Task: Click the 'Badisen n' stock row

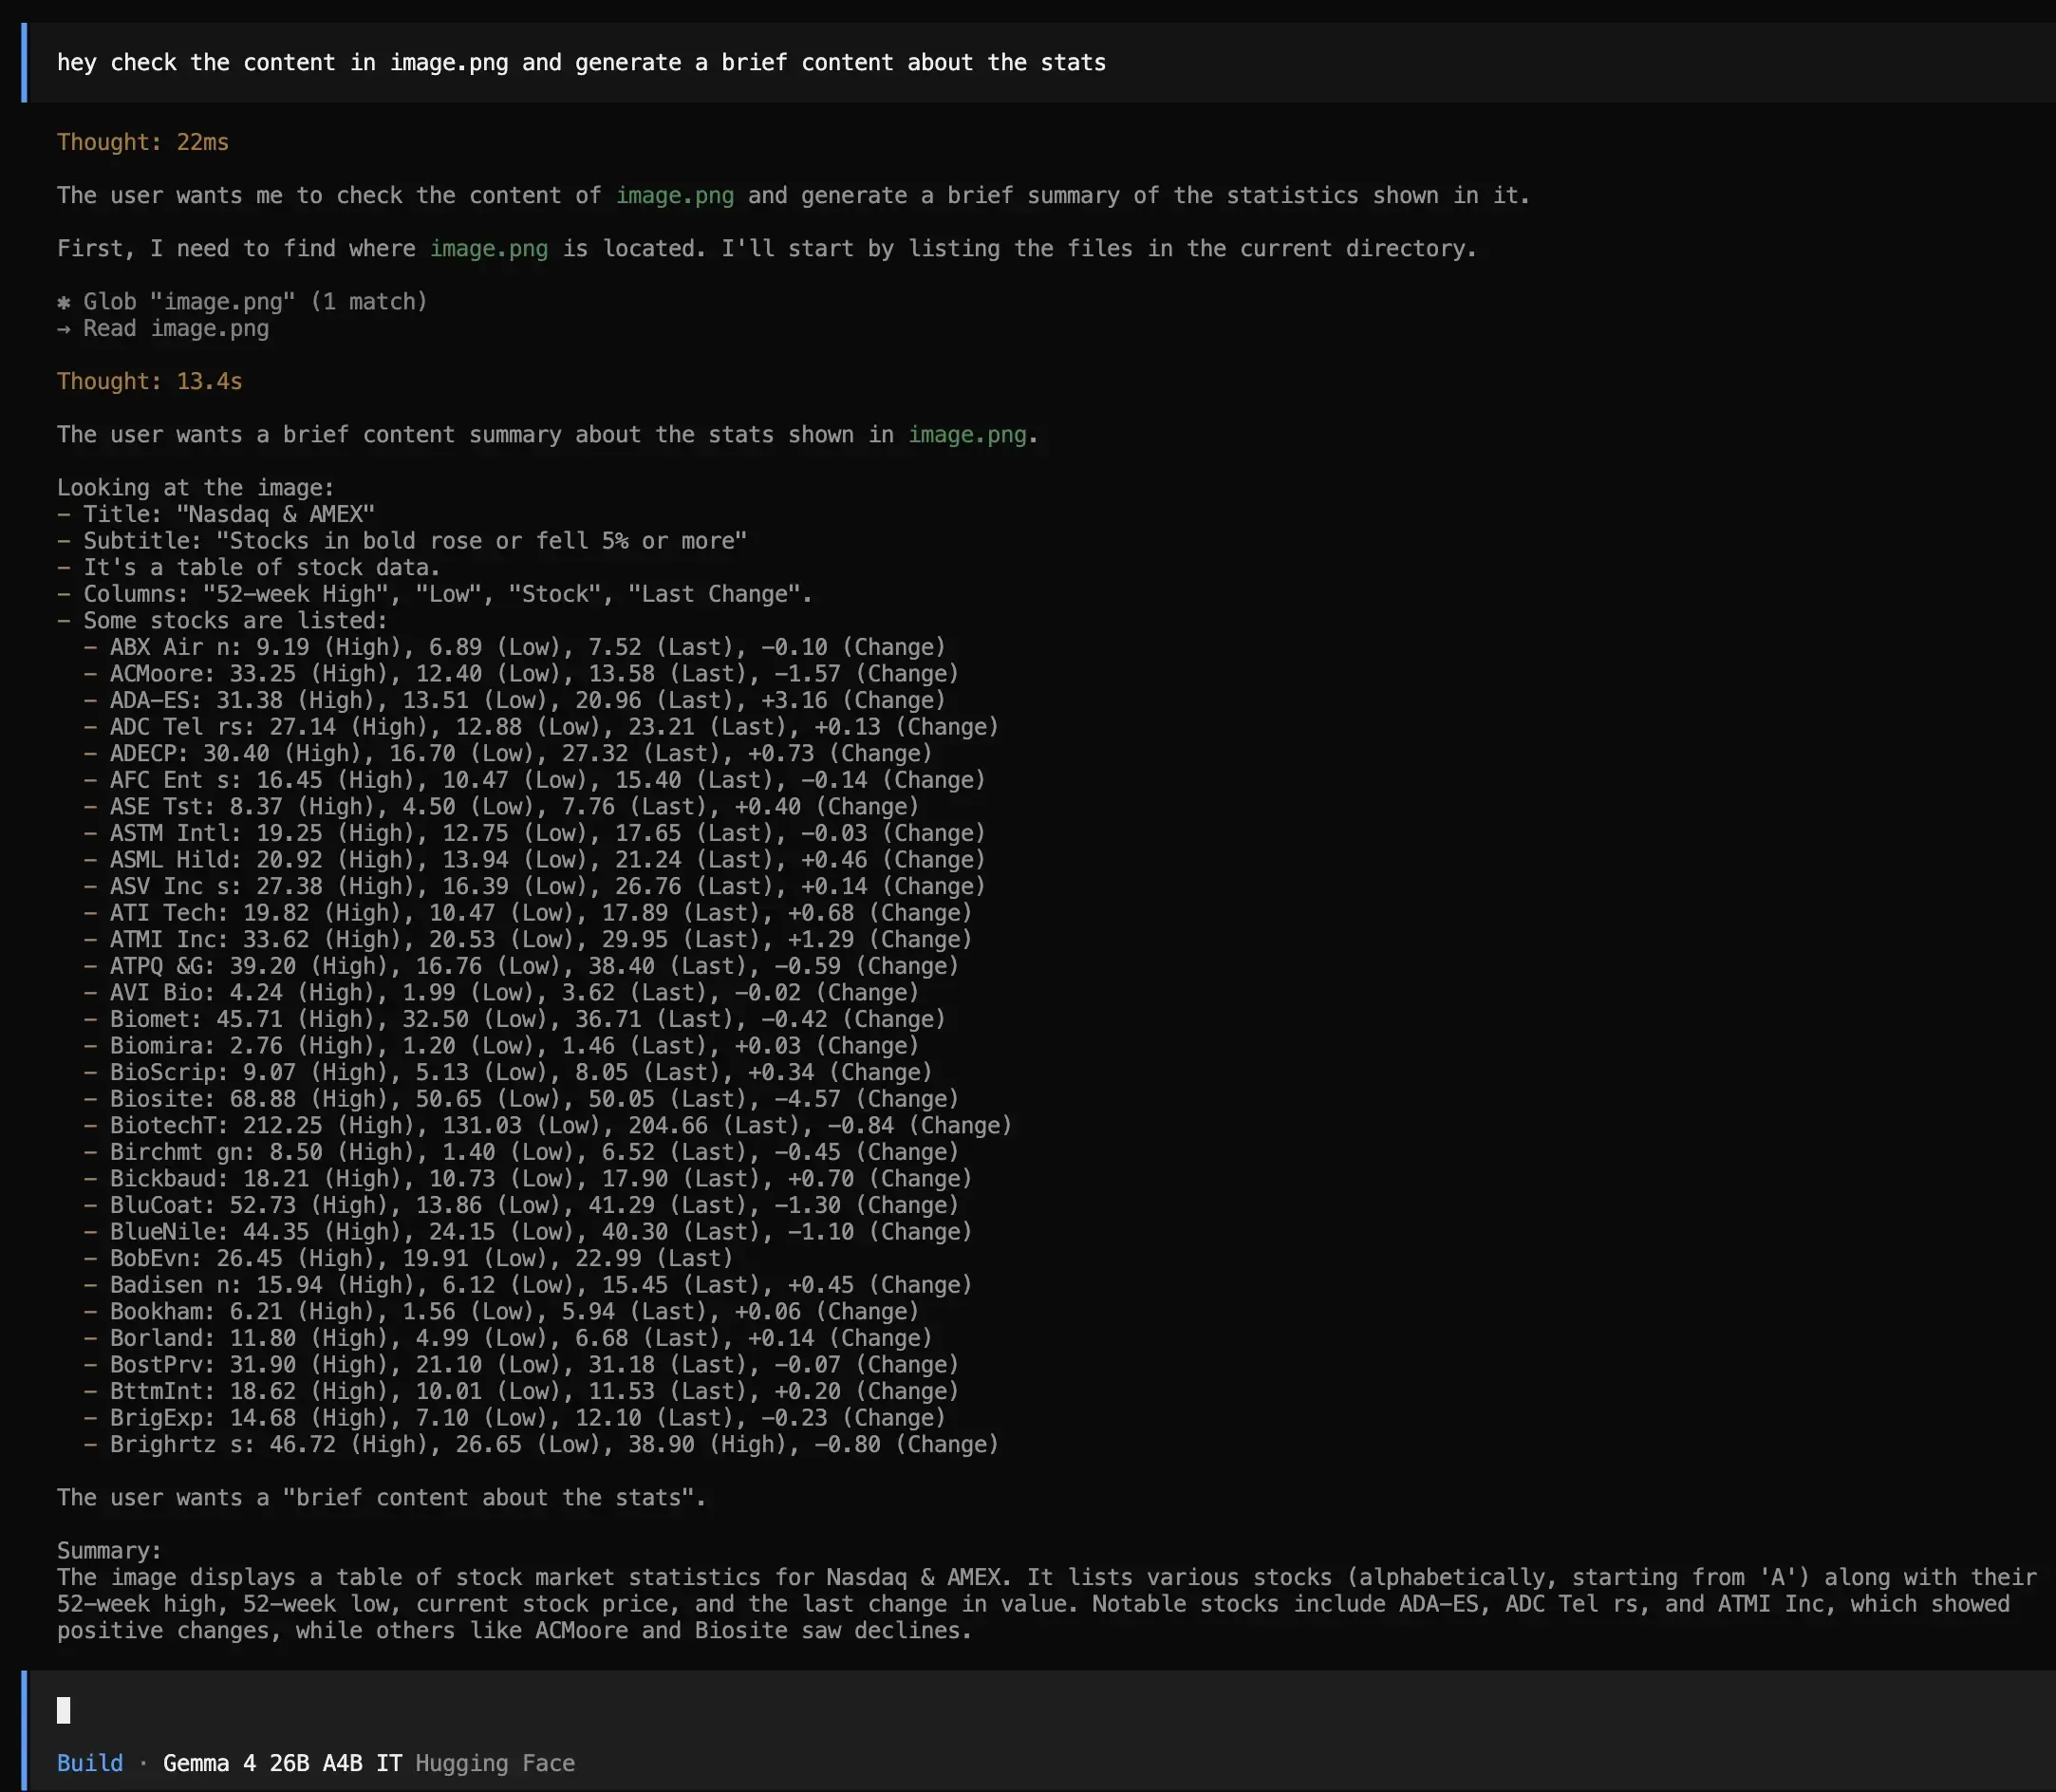Action: 528,1284
